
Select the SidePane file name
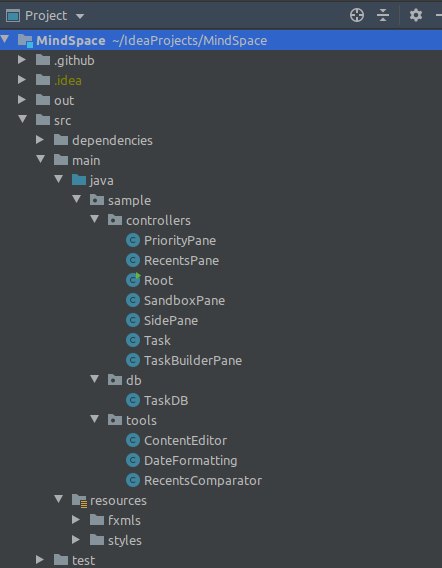click(x=171, y=320)
